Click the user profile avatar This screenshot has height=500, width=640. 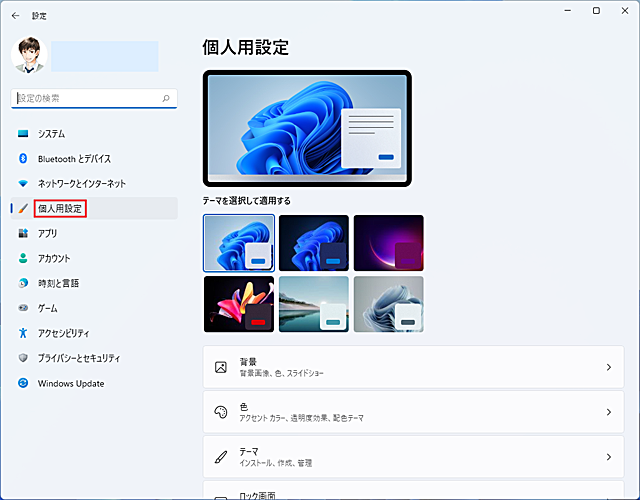pyautogui.click(x=29, y=55)
